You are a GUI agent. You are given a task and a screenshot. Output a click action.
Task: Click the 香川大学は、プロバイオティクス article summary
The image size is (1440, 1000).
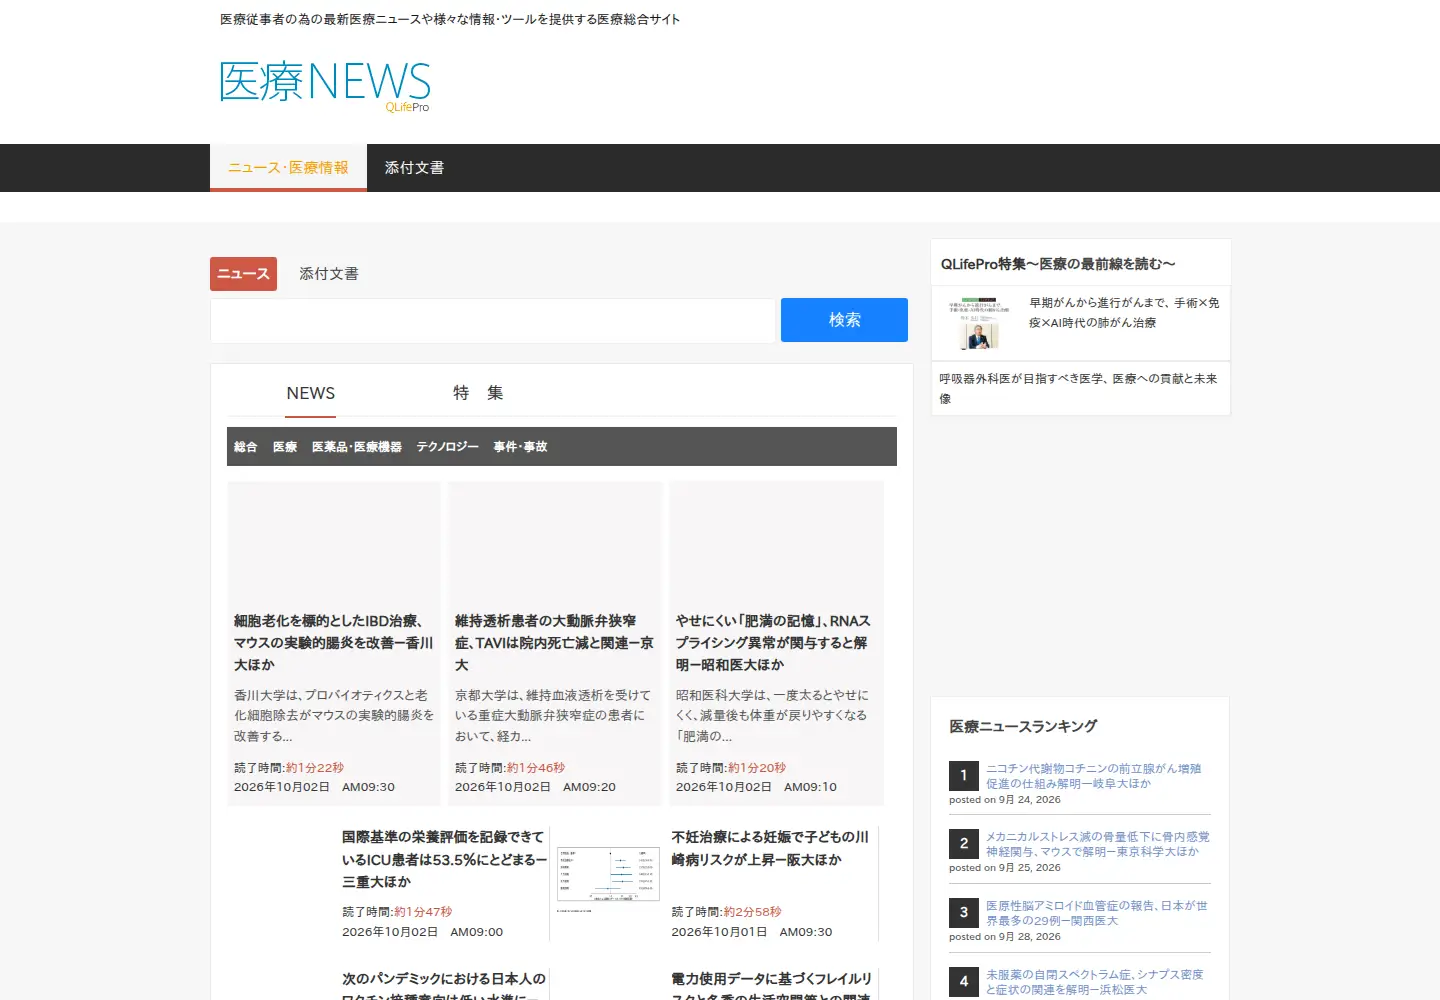coord(334,716)
